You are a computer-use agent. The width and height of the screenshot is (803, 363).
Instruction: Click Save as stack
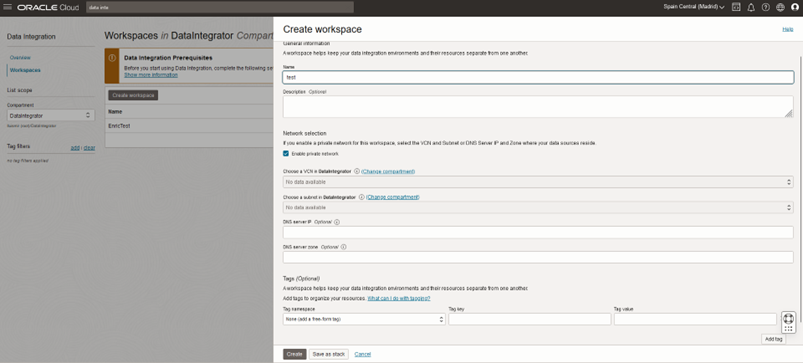click(x=329, y=354)
